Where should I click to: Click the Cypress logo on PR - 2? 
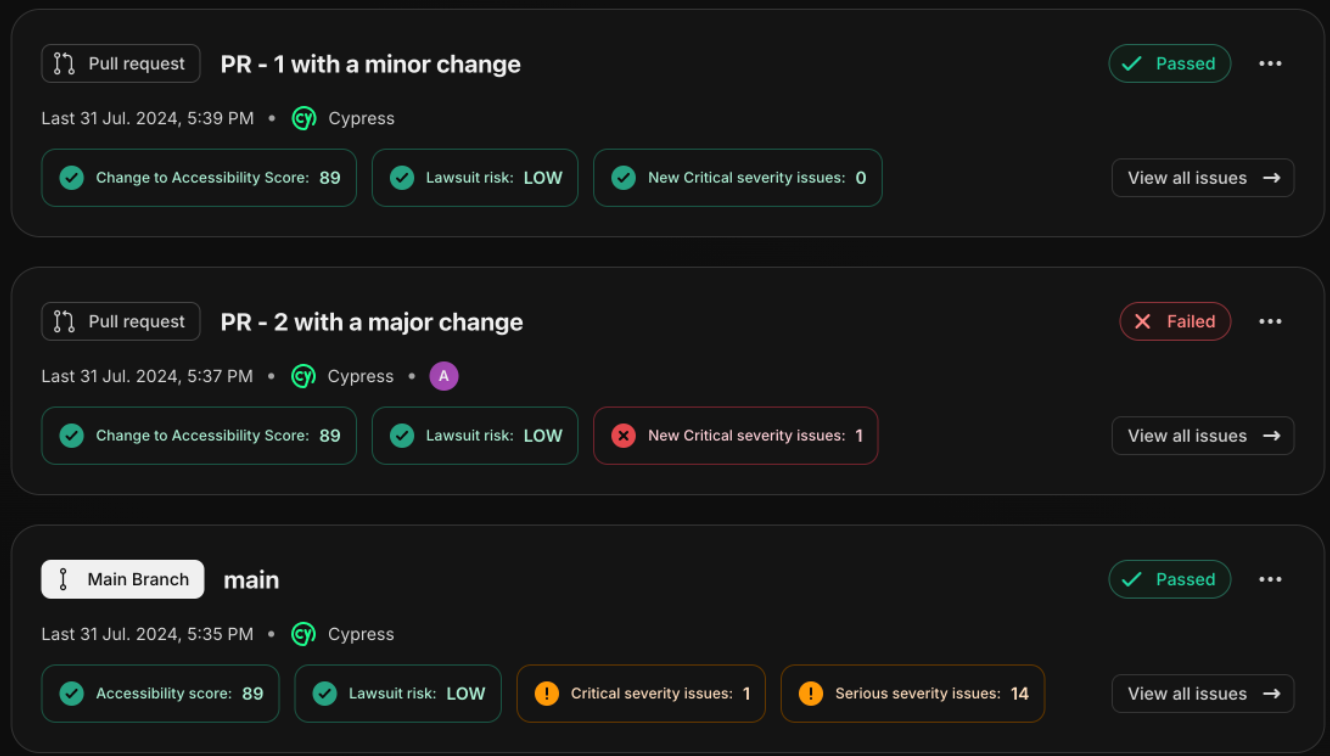303,376
